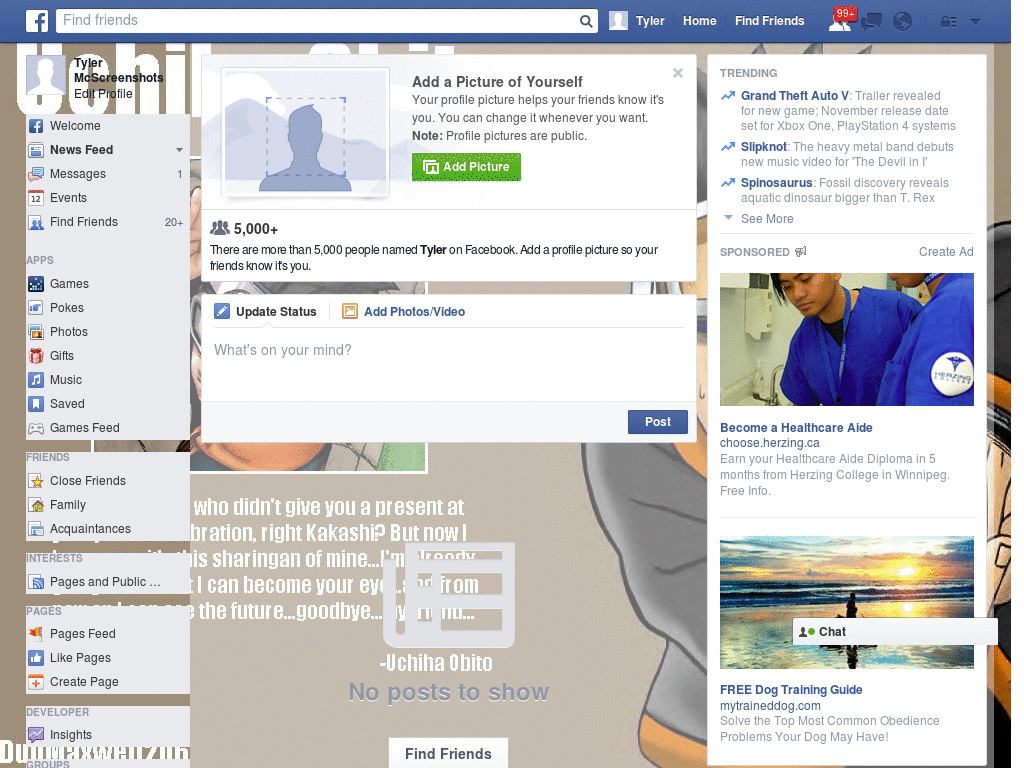The image size is (1024, 768).
Task: Open the Become a Healthcare Aide link
Action: point(796,428)
